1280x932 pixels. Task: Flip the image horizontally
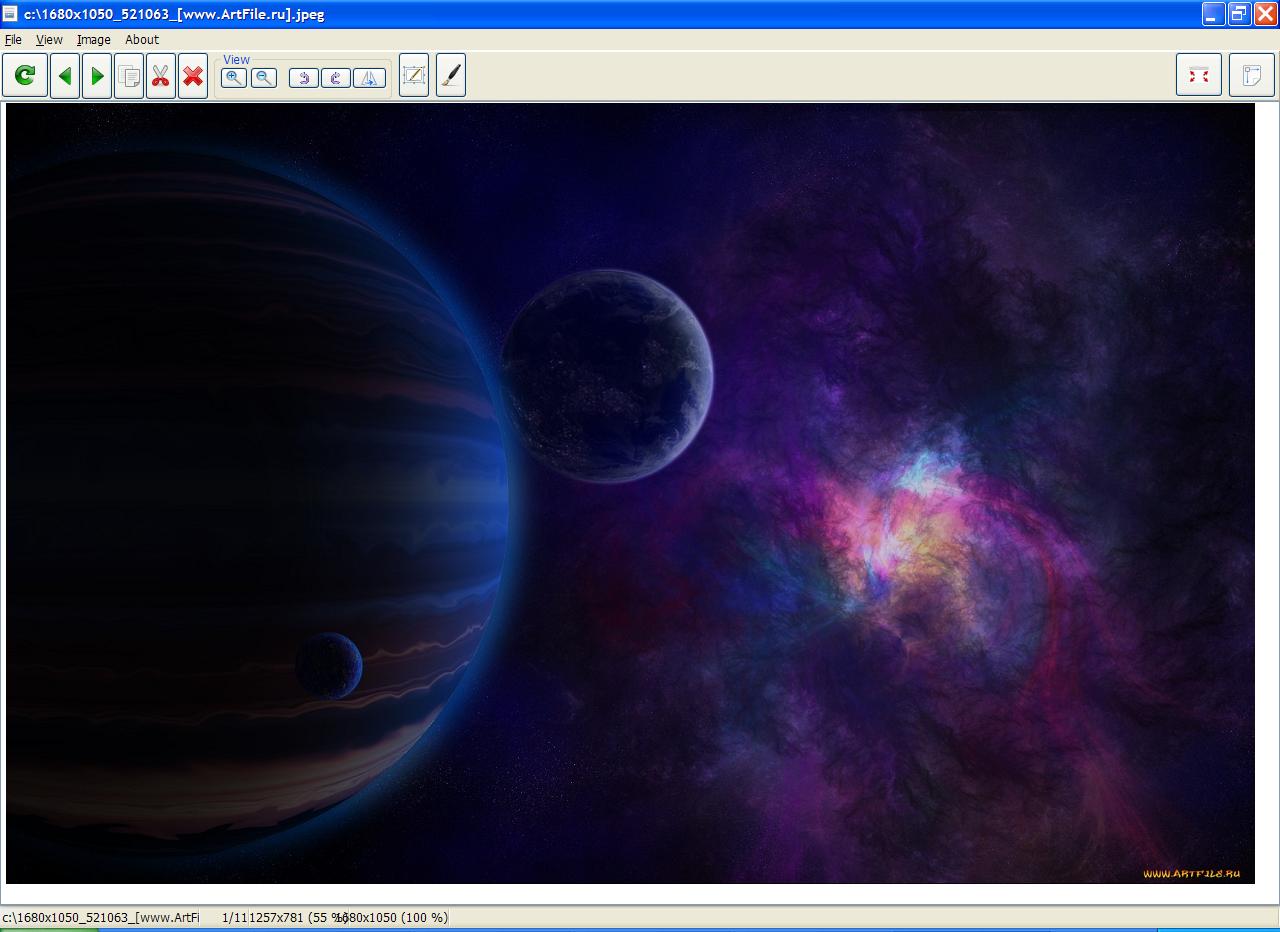tap(369, 78)
